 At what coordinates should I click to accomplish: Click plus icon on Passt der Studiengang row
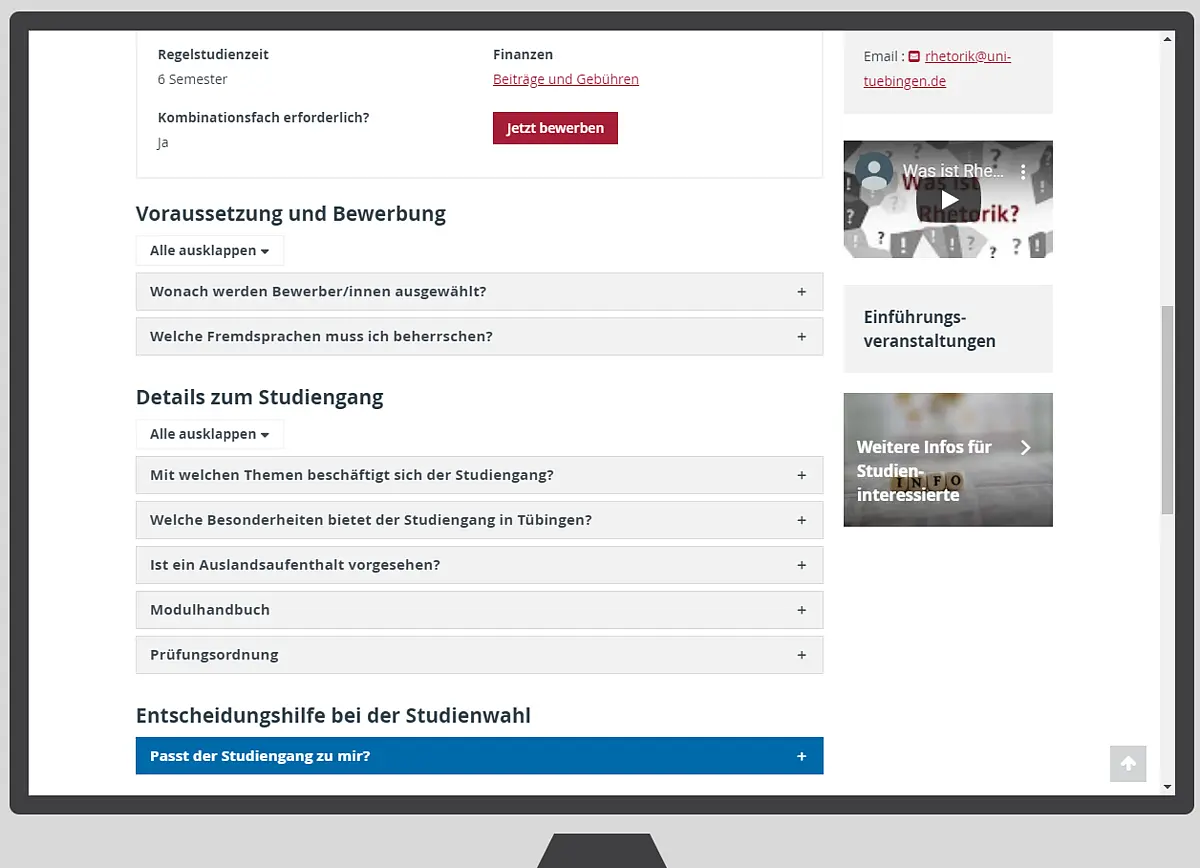801,756
